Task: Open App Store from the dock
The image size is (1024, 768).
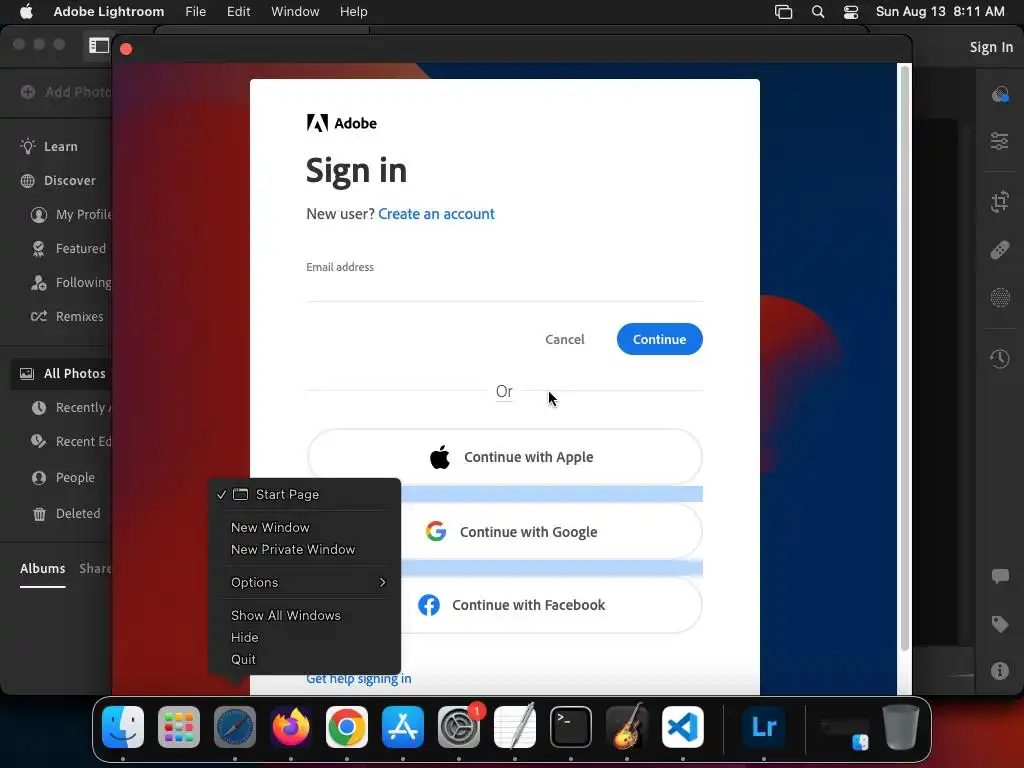Action: (403, 727)
